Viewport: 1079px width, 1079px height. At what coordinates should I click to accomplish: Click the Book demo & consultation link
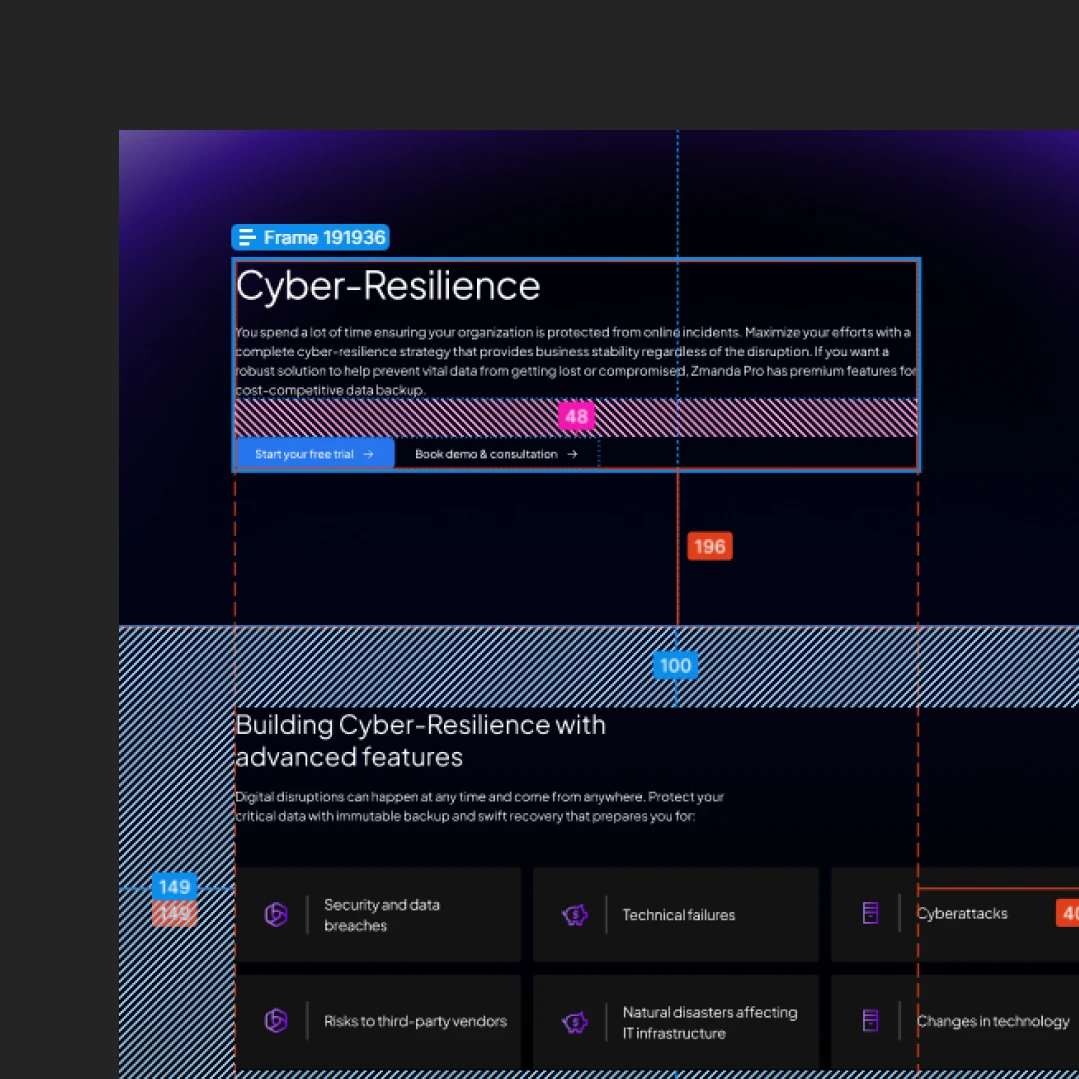[487, 454]
